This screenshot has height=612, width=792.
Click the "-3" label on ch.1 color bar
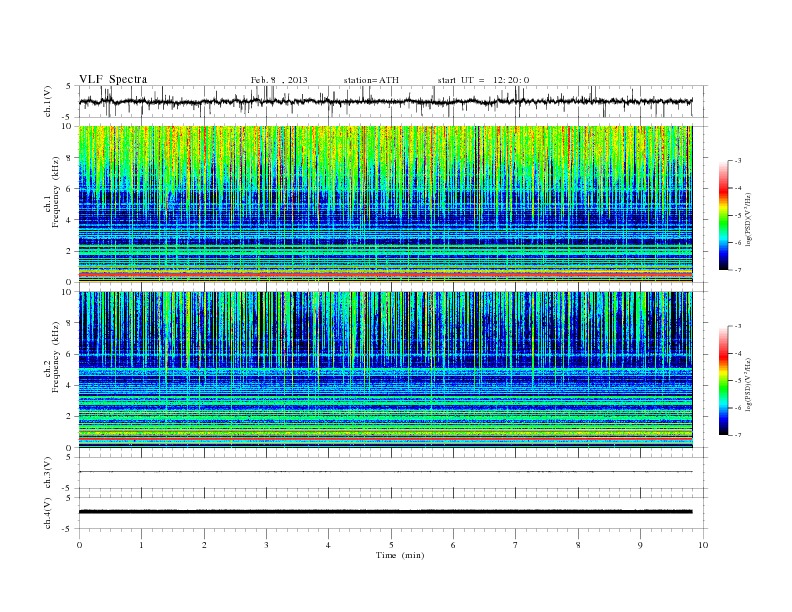737,161
